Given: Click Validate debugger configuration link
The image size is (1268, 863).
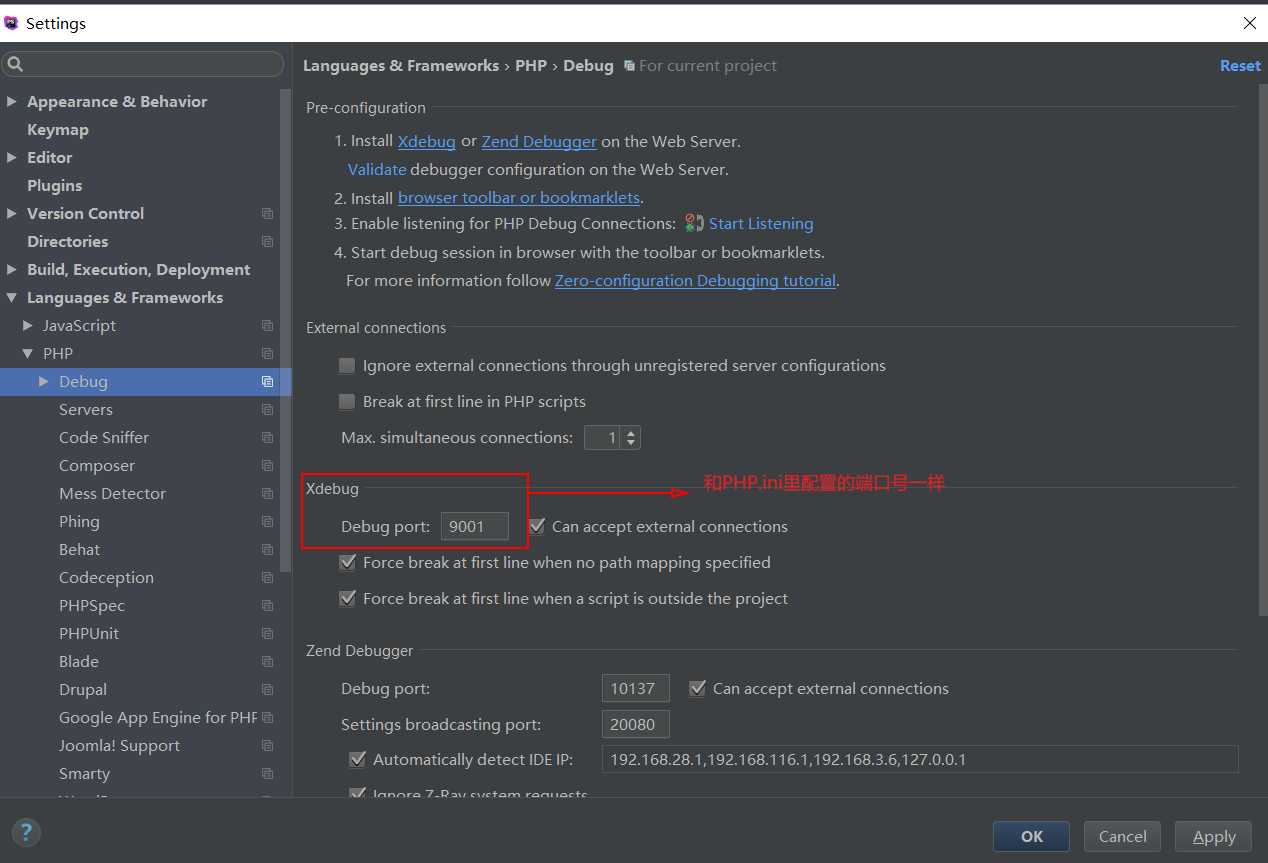Looking at the screenshot, I should (x=377, y=169).
